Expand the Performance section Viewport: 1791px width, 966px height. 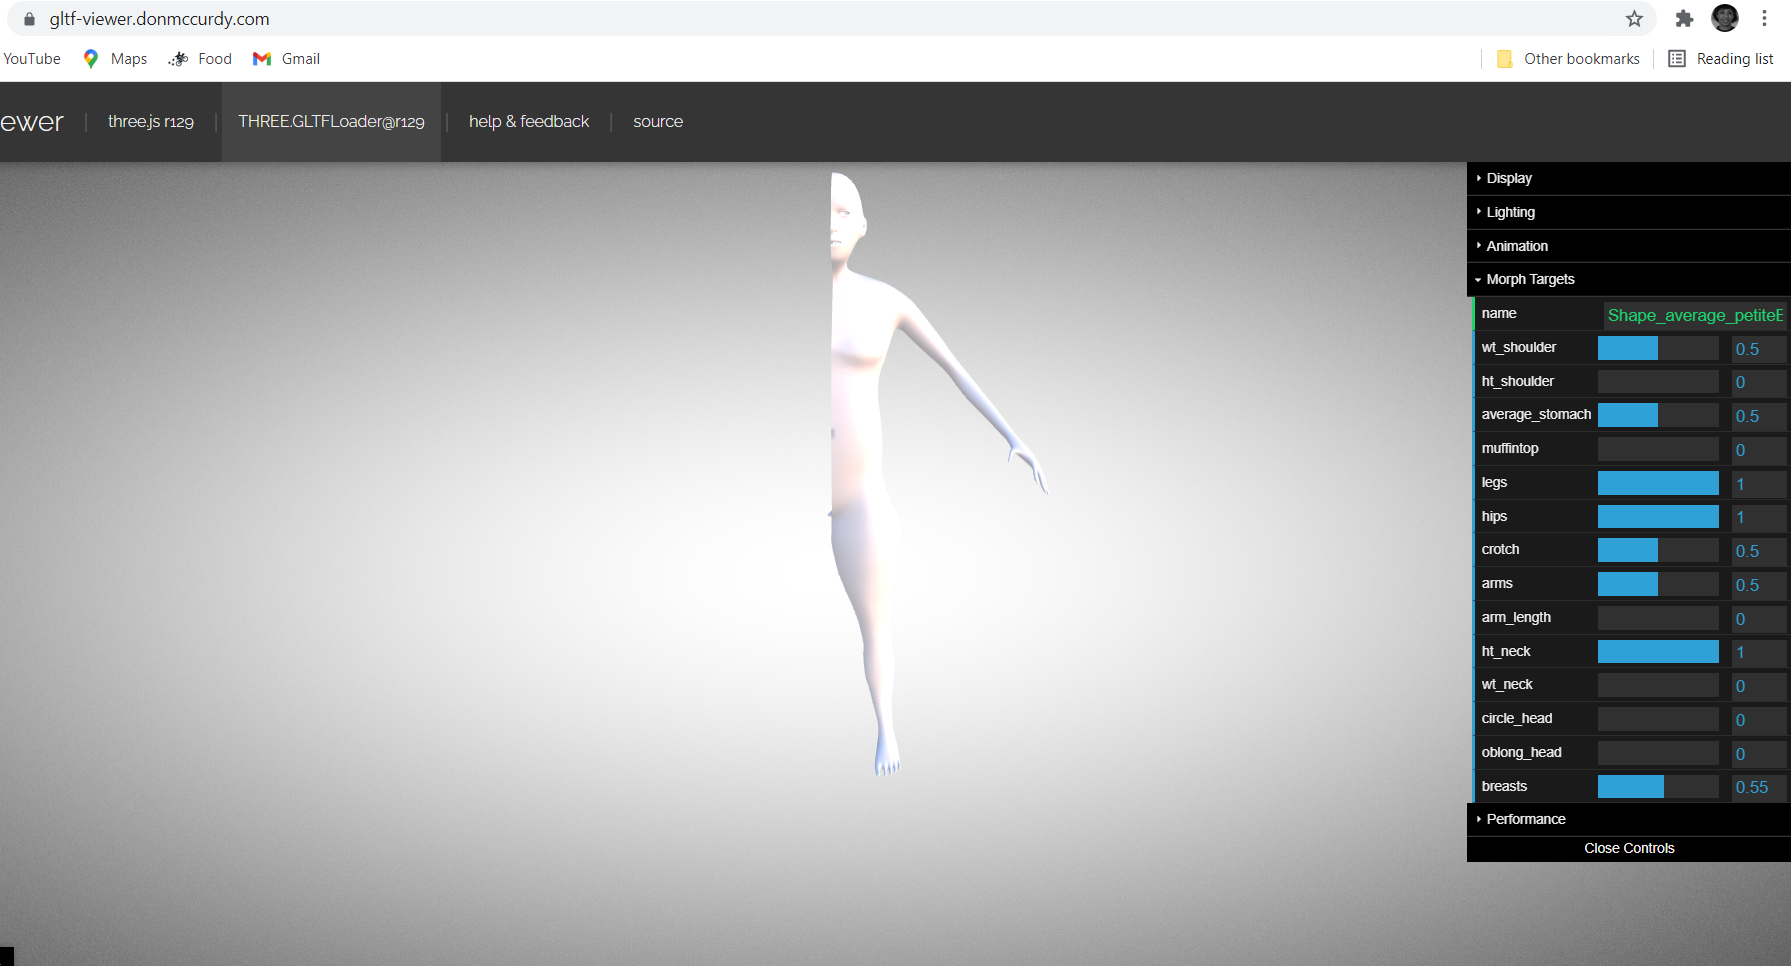coord(1525,818)
